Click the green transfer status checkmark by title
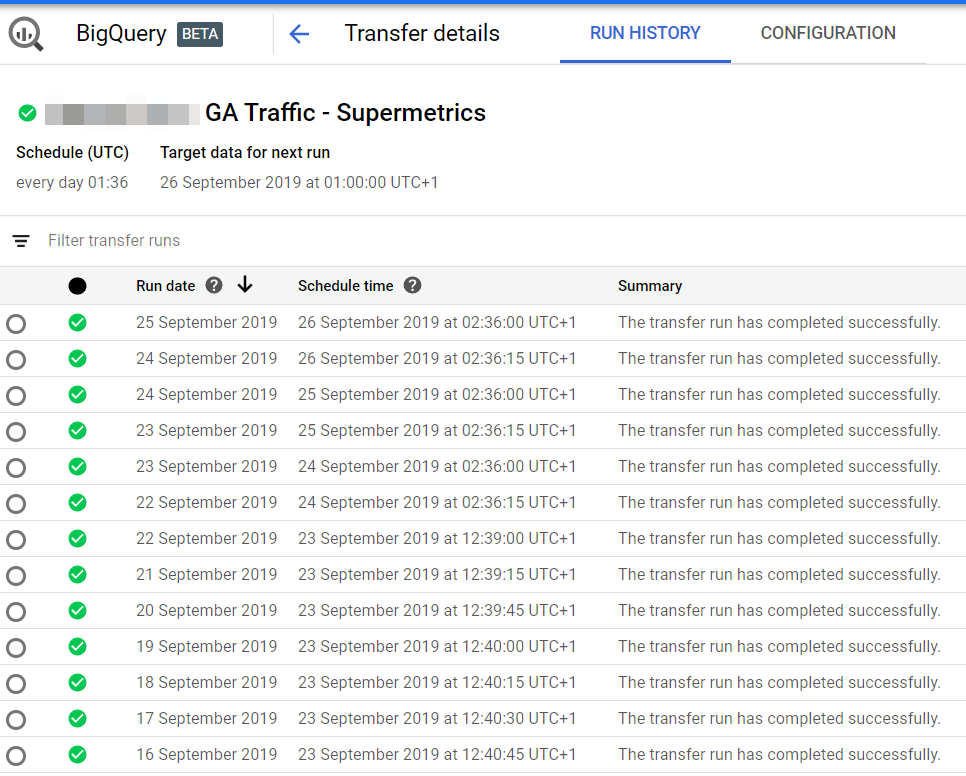 [x=28, y=113]
